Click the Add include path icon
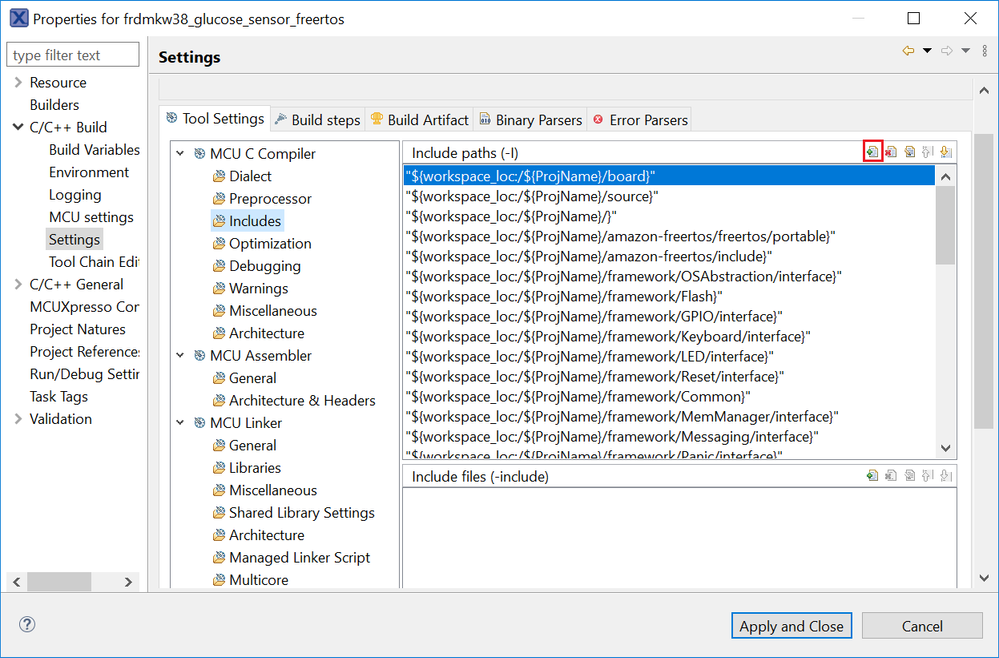This screenshot has width=999, height=658. [872, 152]
